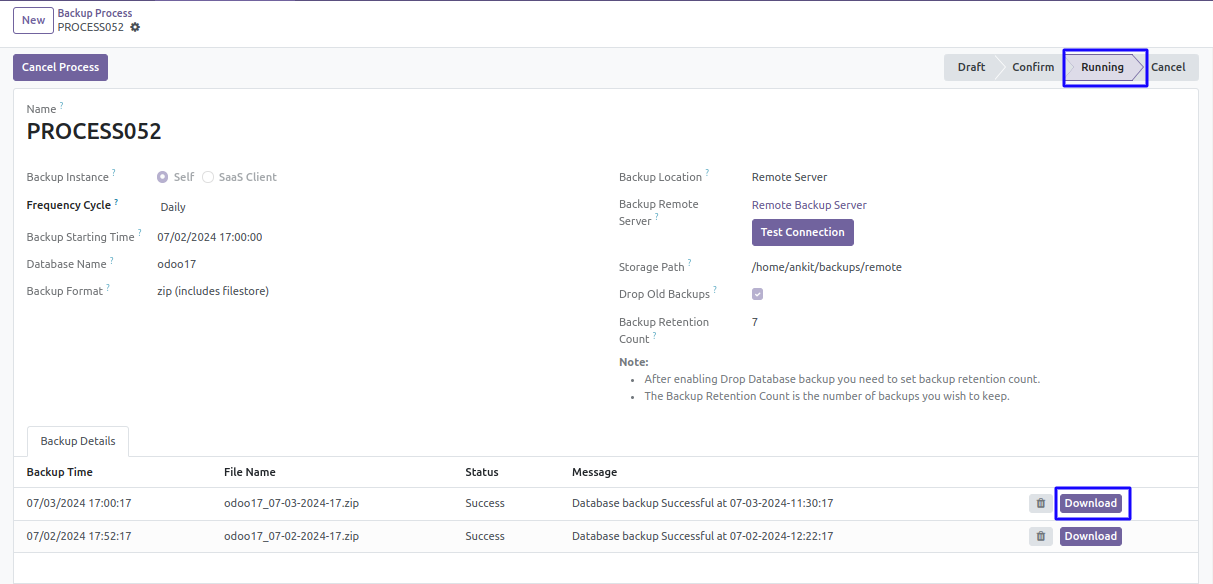1213x584 pixels.
Task: Select the SaaS Client radio option
Action: click(x=208, y=177)
